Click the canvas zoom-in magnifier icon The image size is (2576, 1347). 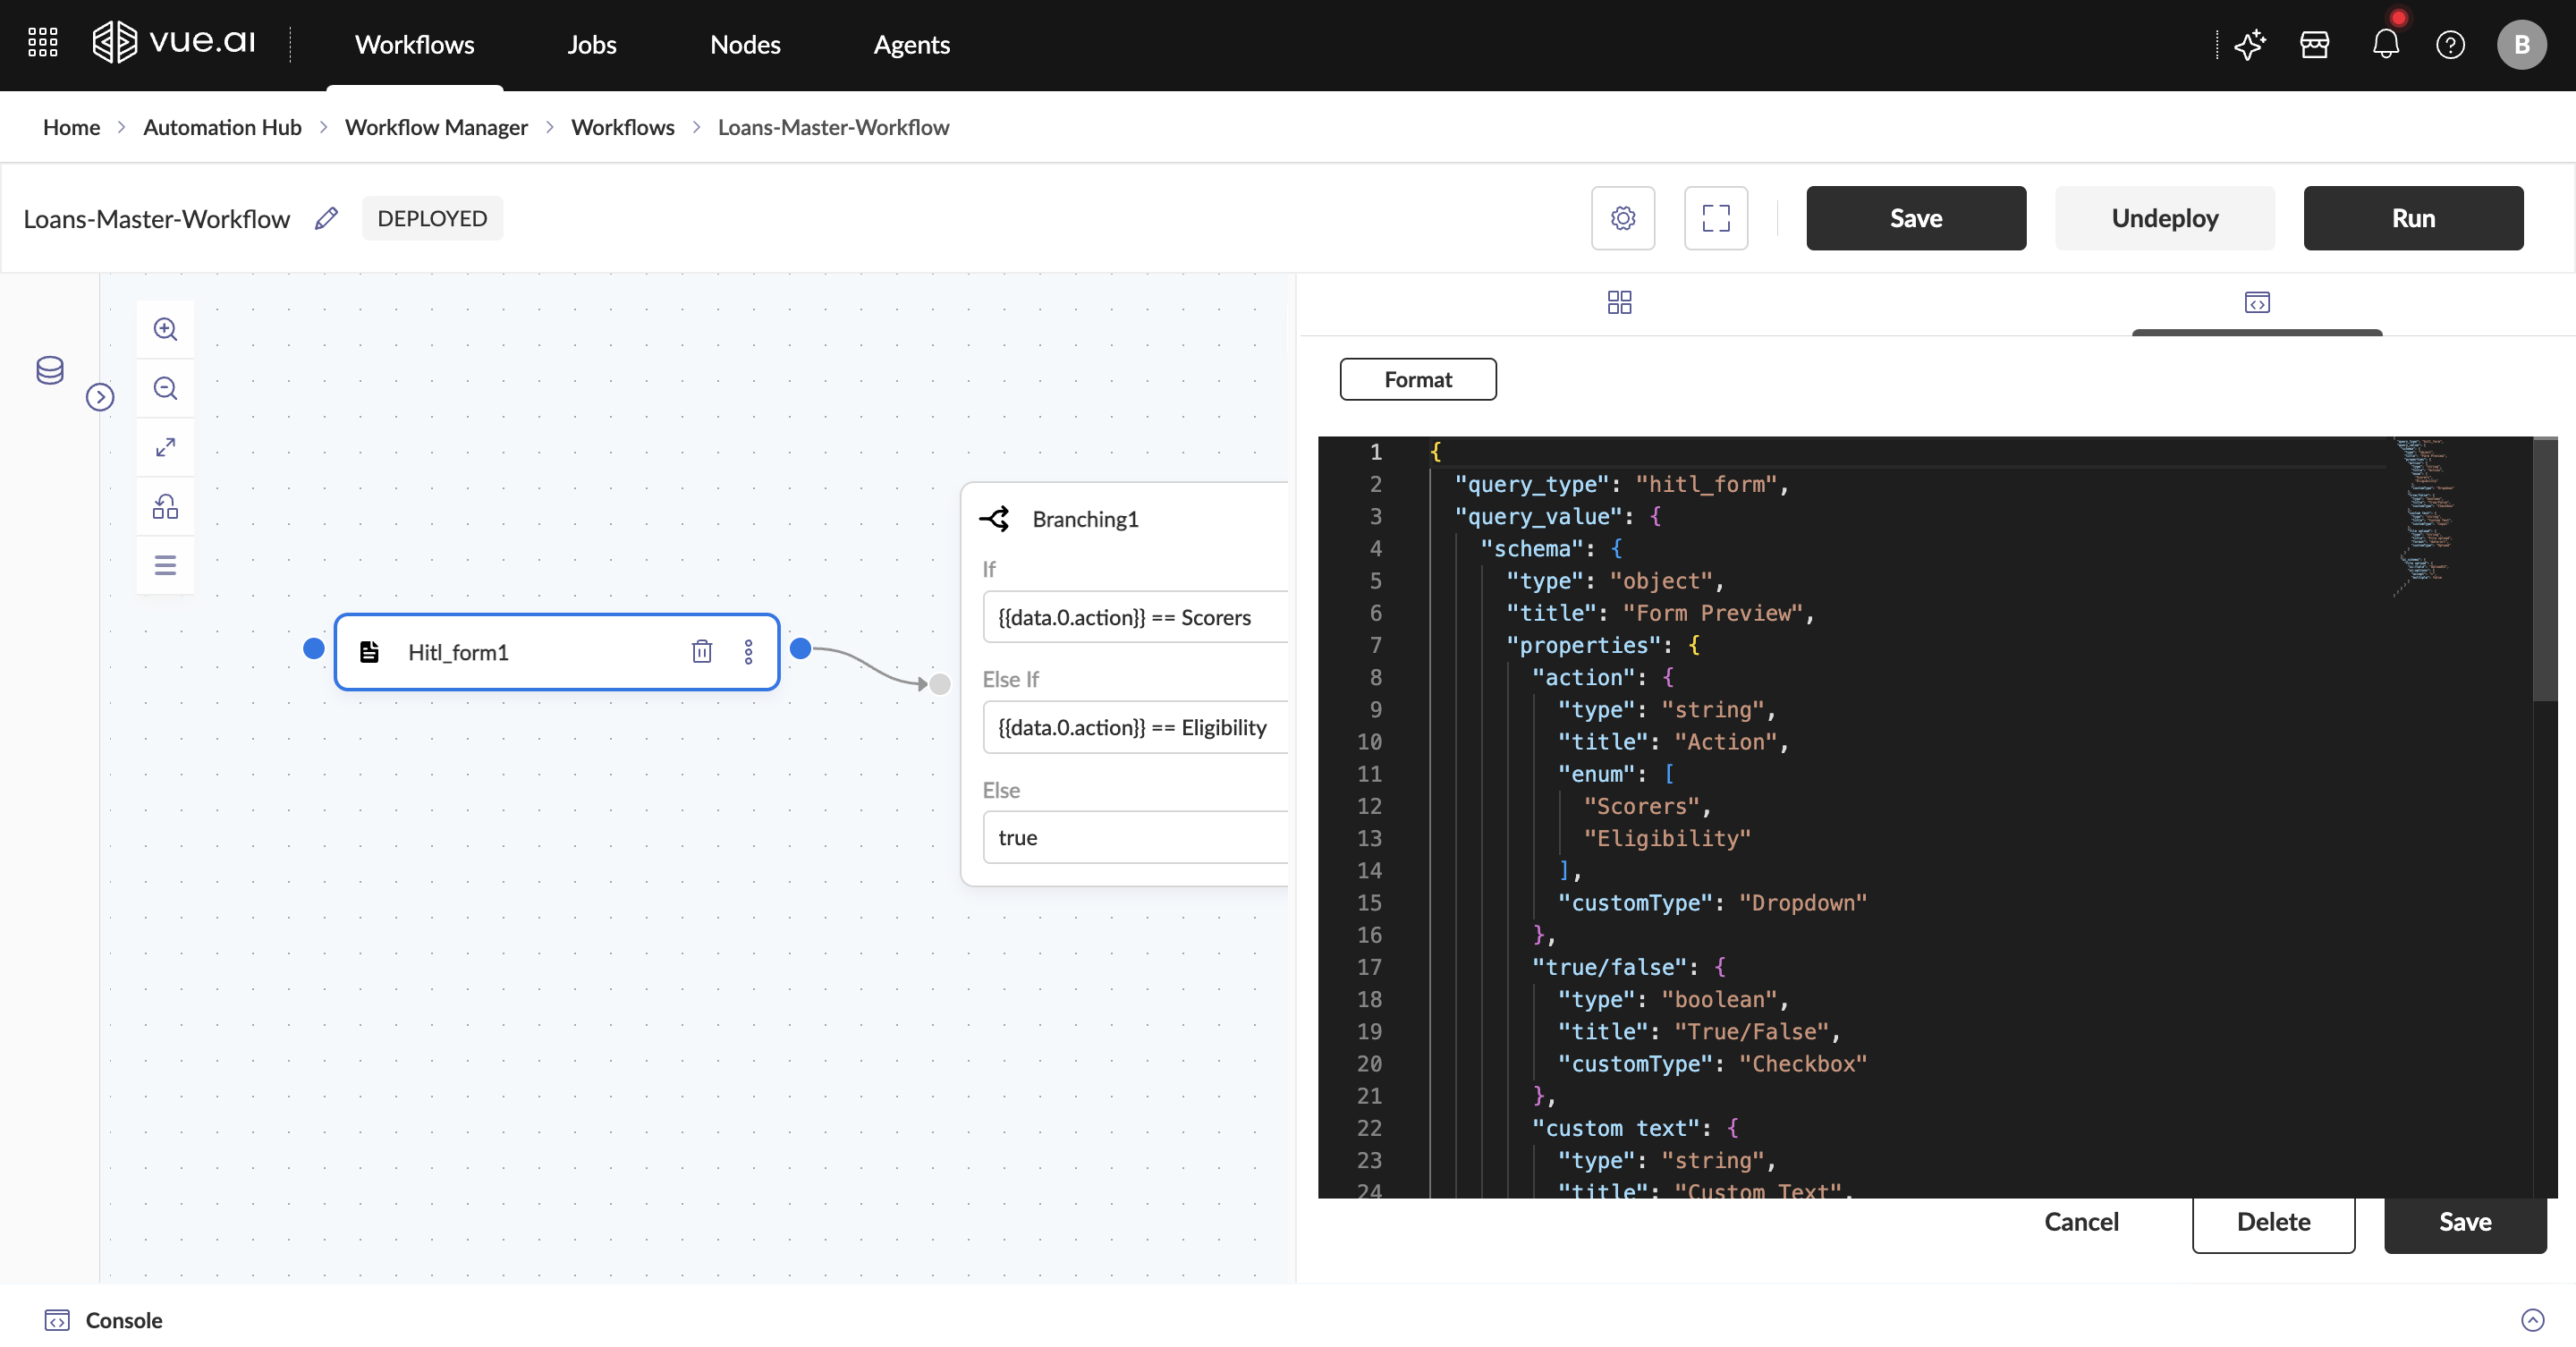(x=165, y=329)
